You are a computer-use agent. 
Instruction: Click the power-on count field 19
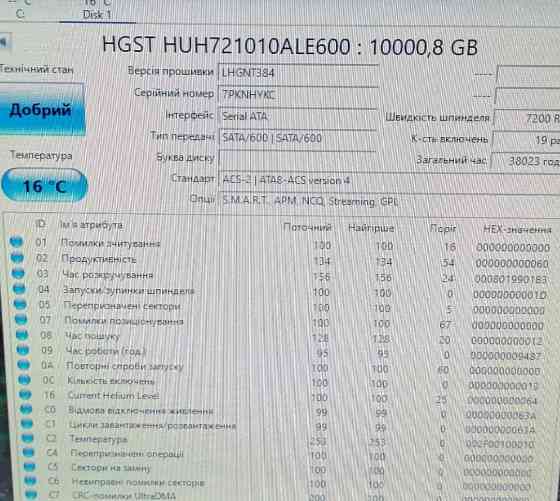pos(526,140)
